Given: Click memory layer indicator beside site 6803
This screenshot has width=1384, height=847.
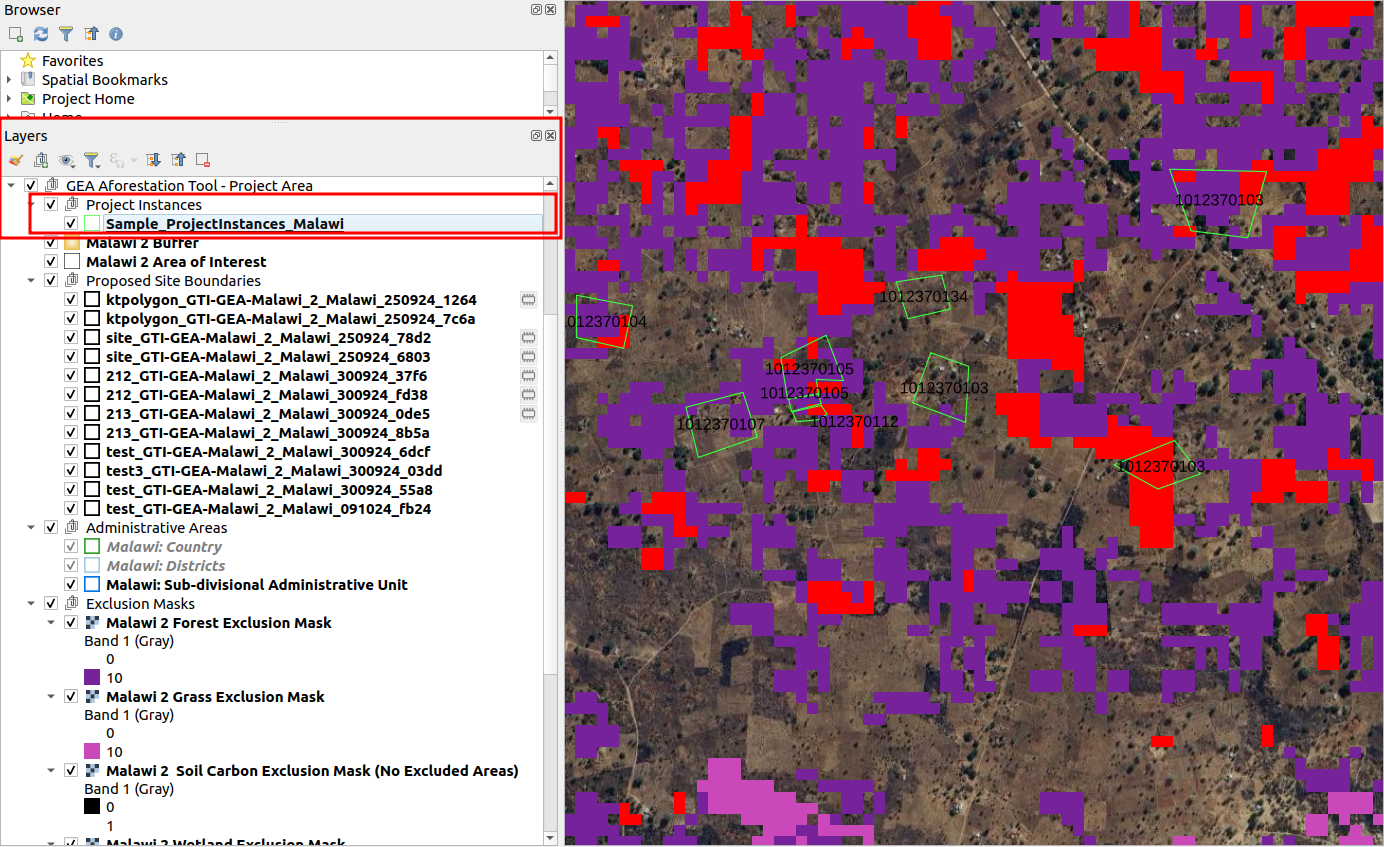Looking at the screenshot, I should (x=529, y=357).
